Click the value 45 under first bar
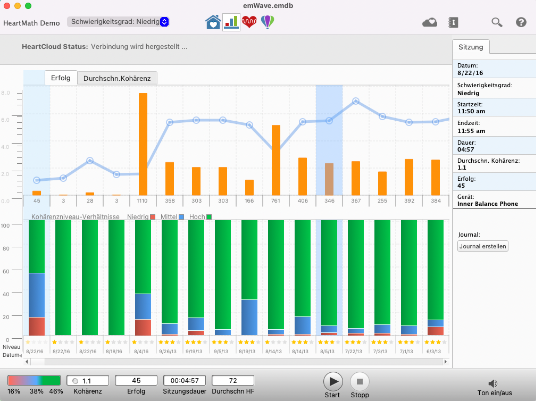The height and width of the screenshot is (401, 536). 37,201
